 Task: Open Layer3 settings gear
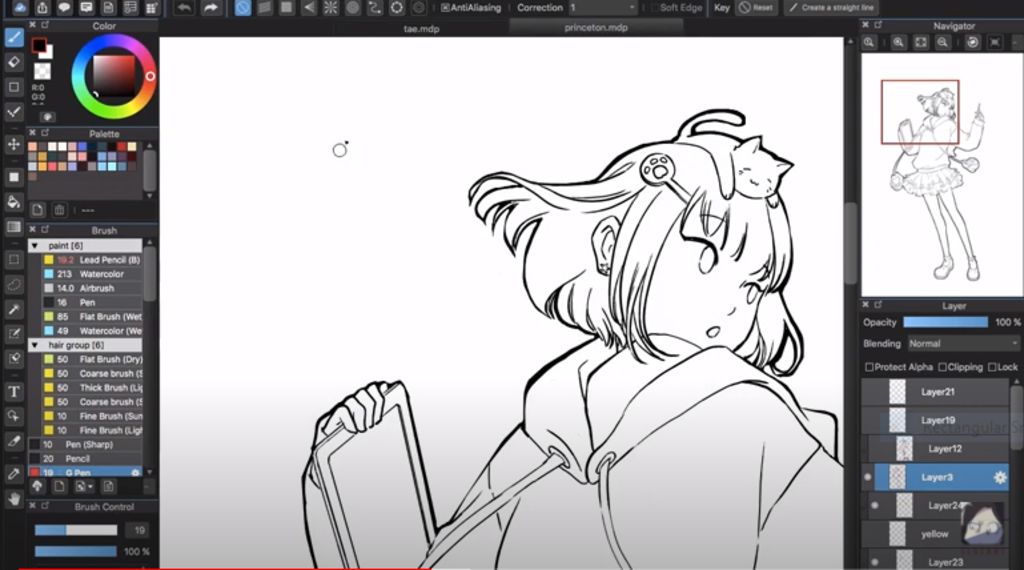coord(1000,477)
